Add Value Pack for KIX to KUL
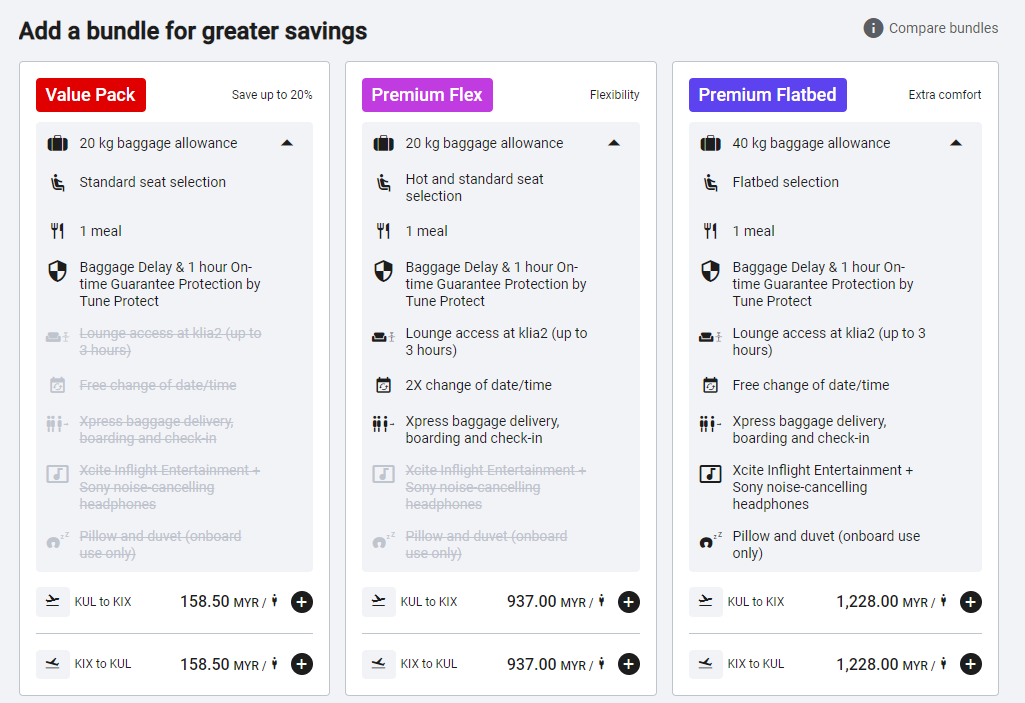The image size is (1025, 703). [302, 664]
